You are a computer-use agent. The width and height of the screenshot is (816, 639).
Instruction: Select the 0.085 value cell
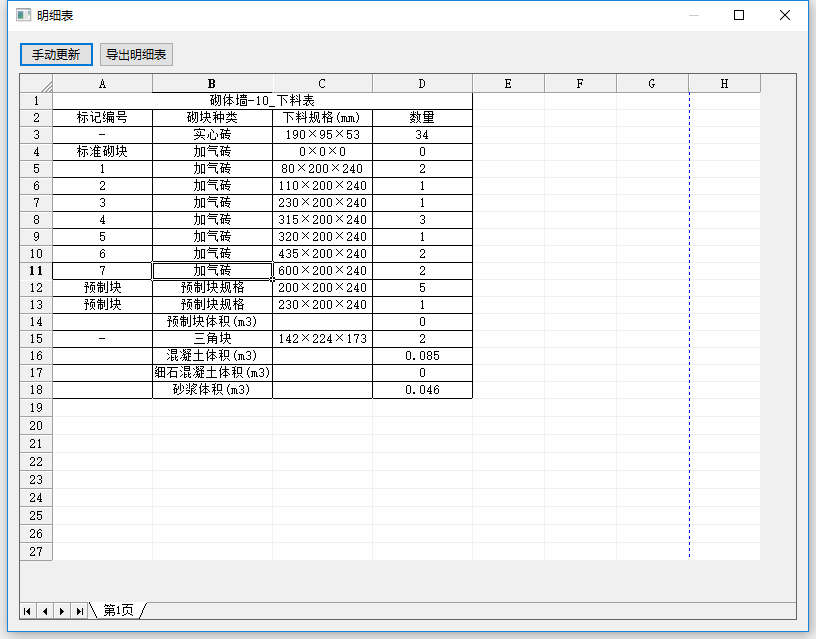(x=422, y=356)
